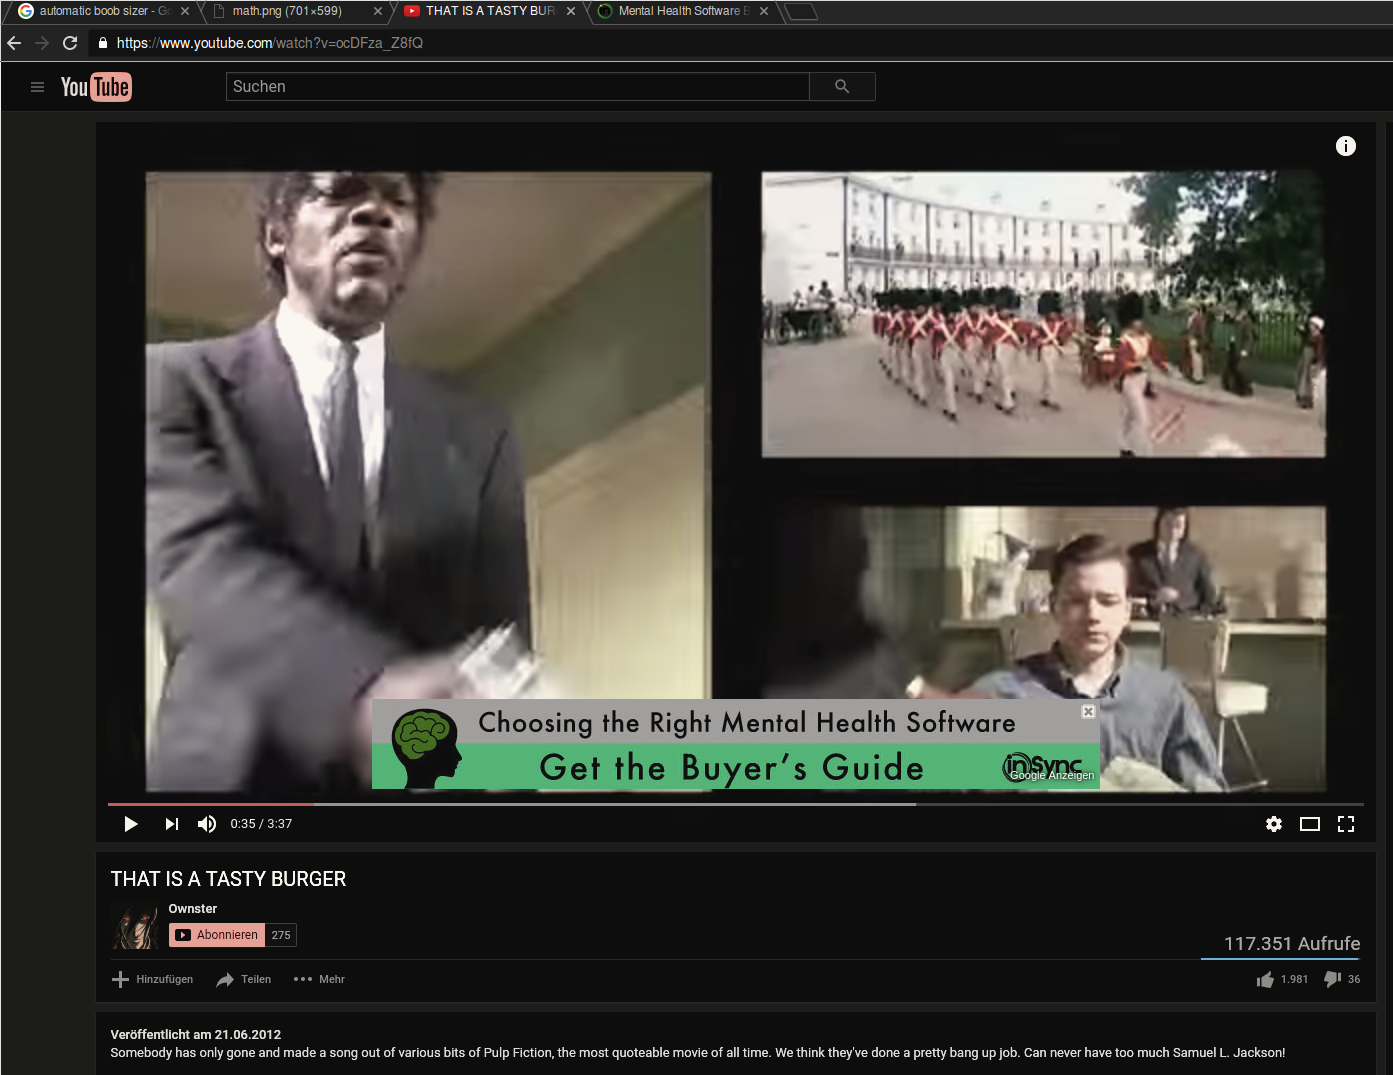Expand the Mehr options menu
The height and width of the screenshot is (1075, 1393).
tap(319, 979)
